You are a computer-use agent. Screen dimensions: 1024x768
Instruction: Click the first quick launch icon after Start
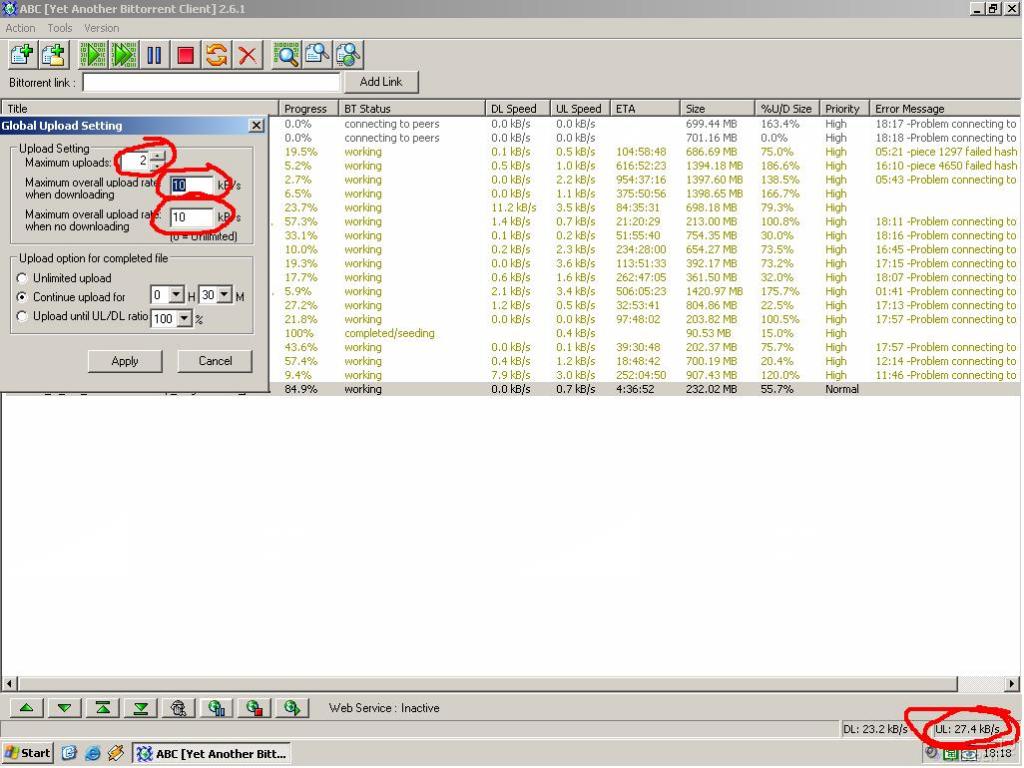[x=69, y=753]
